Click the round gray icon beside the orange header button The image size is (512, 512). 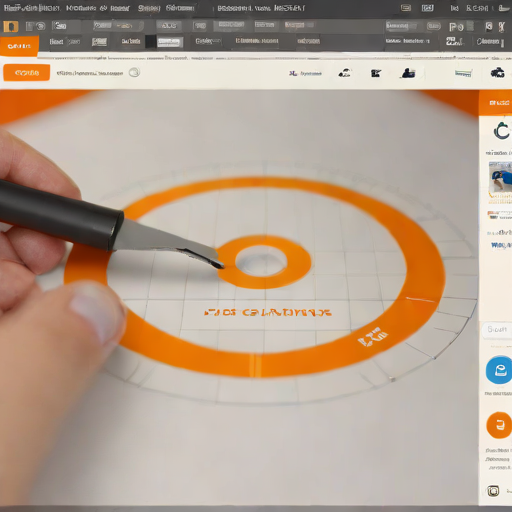[x=134, y=72]
